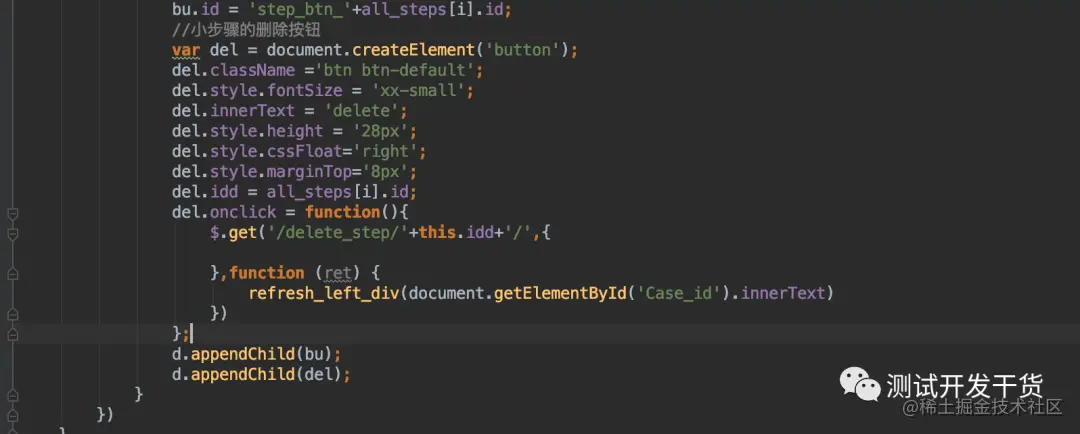Click the code text del.onclick = function(){
Screen dimensions: 1080x434
point(290,212)
